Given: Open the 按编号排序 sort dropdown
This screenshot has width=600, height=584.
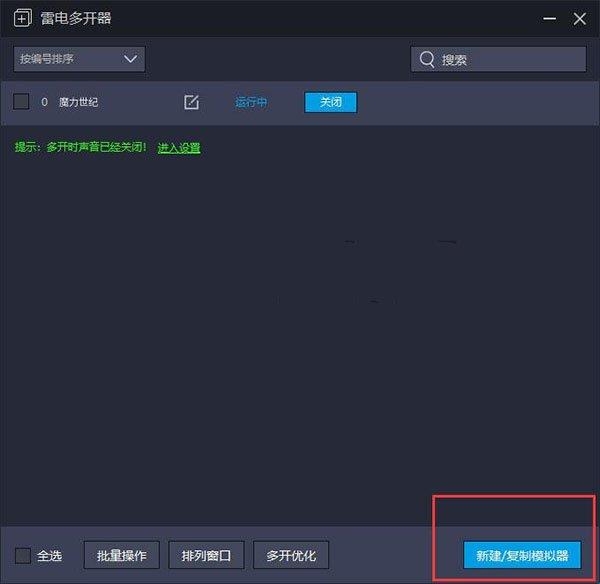Looking at the screenshot, I should [x=79, y=59].
